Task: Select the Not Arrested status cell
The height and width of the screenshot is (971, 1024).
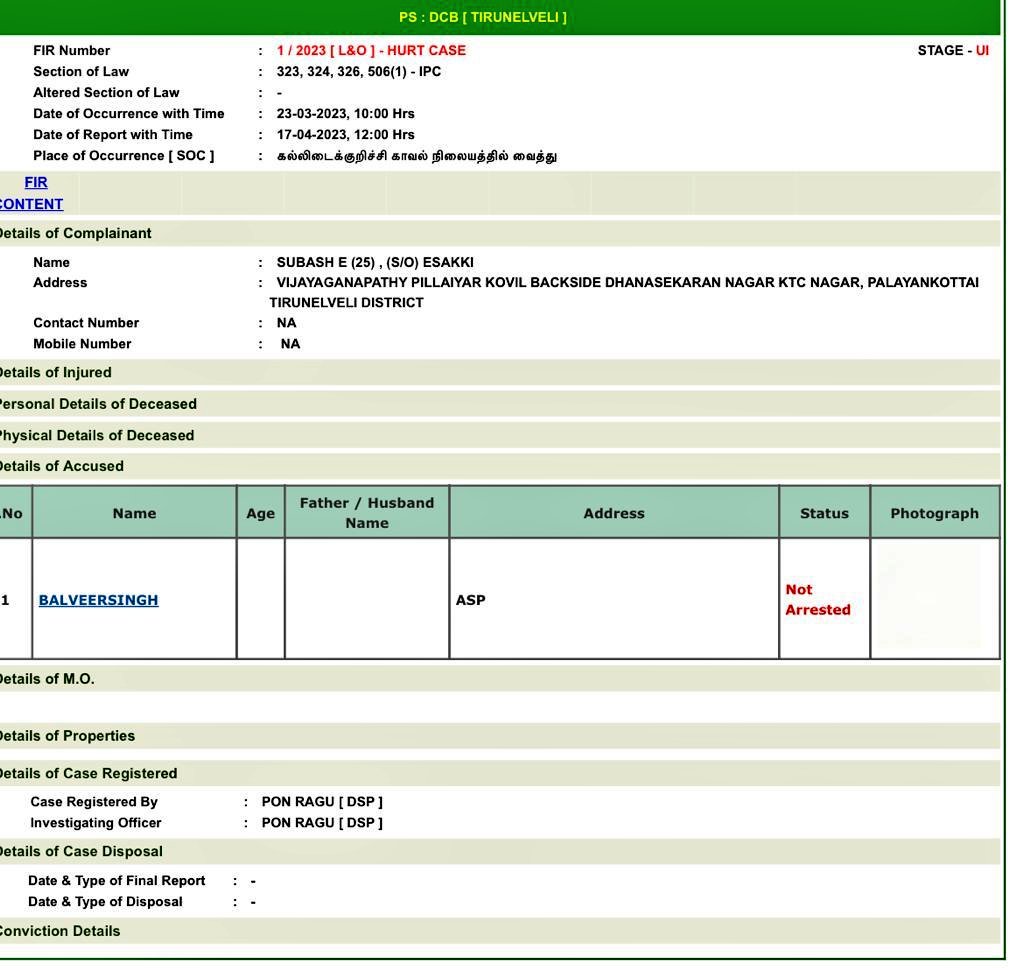Action: click(x=824, y=599)
